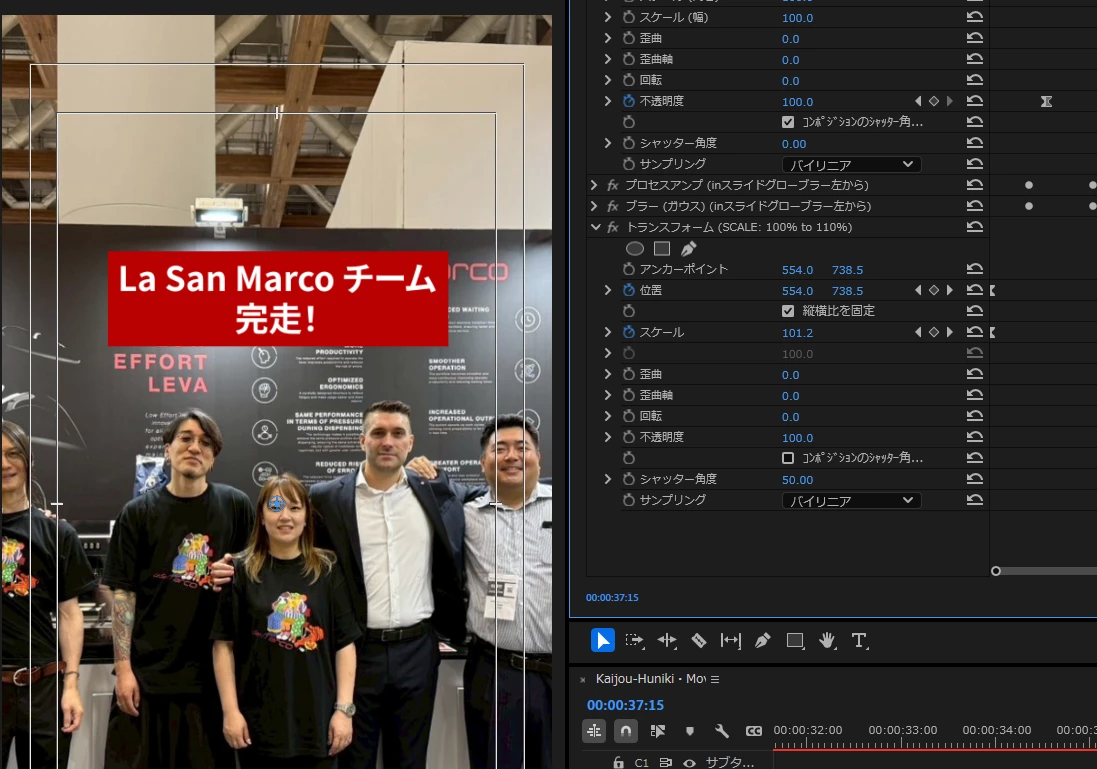The height and width of the screenshot is (769, 1097).
Task: Click the time ruler at 00:00:33:00
Action: pos(903,730)
